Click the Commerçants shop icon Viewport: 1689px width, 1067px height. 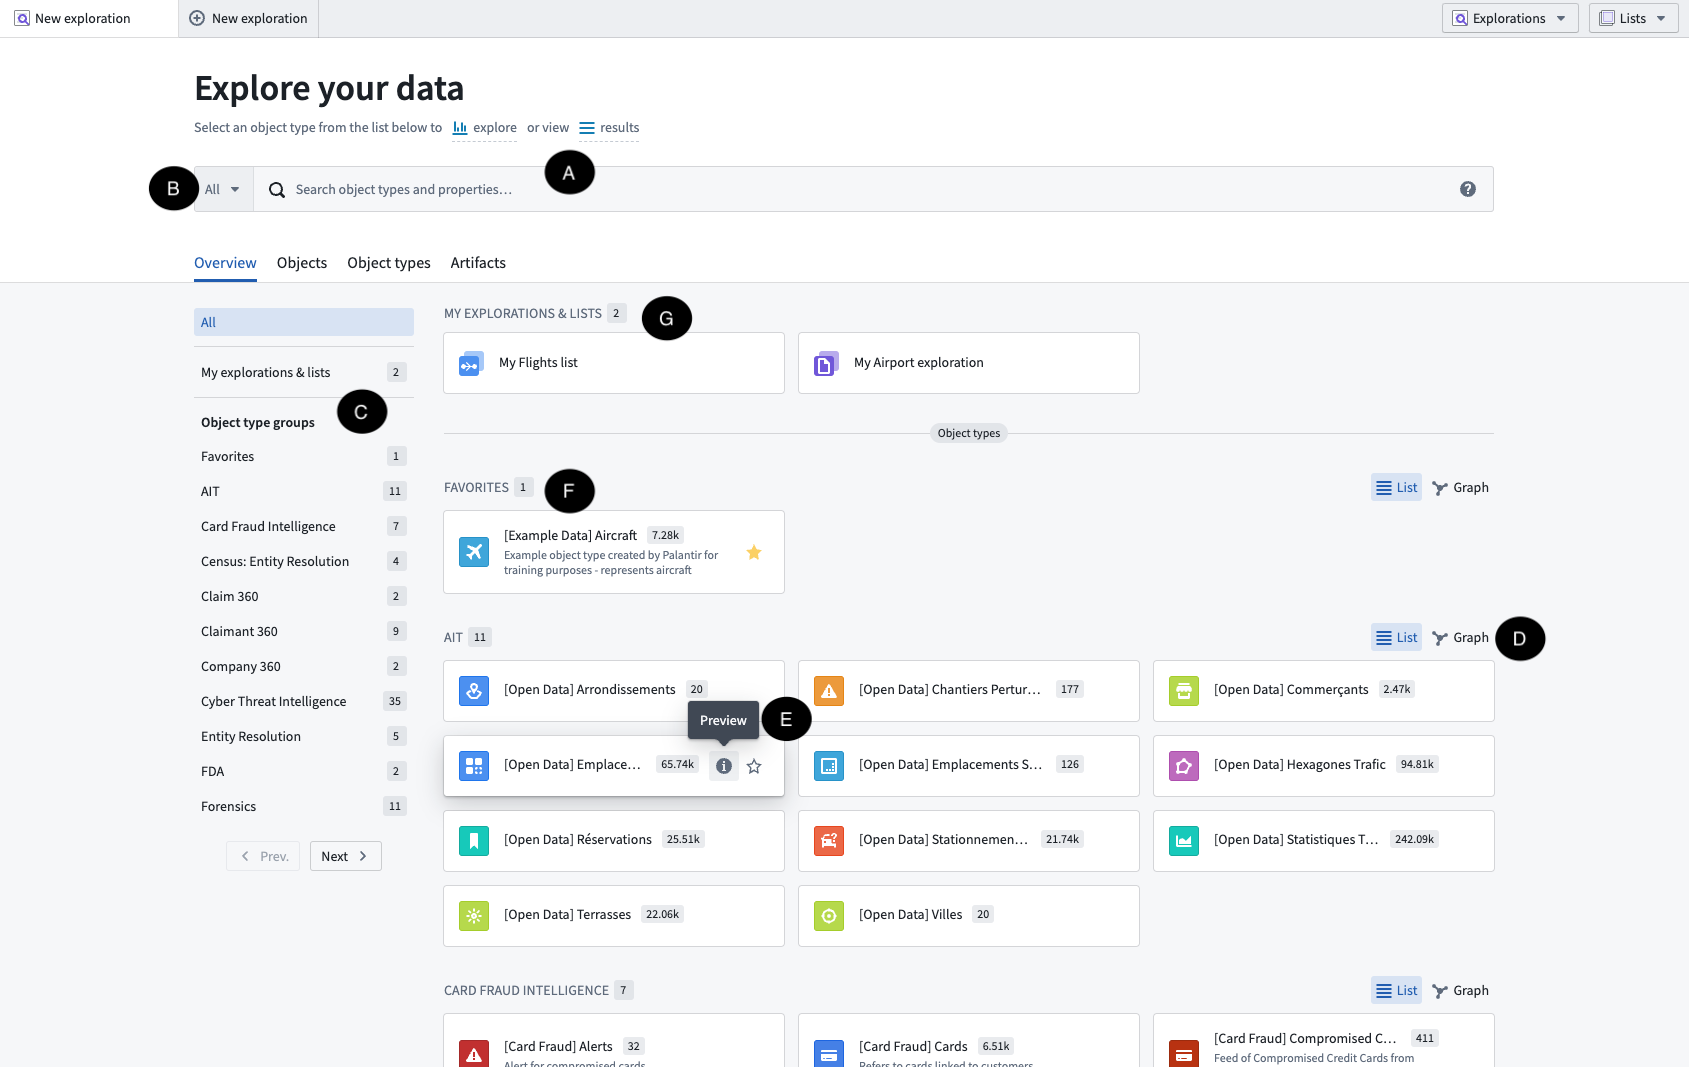(1184, 691)
